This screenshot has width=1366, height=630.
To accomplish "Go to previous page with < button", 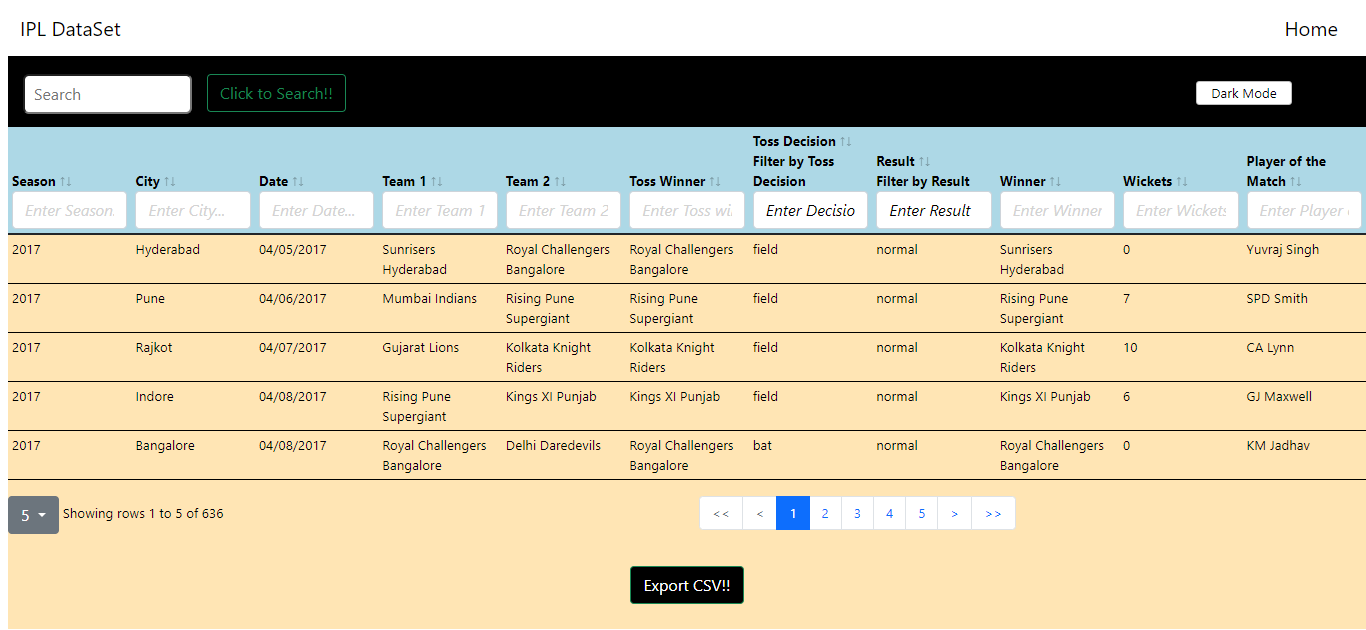I will 760,513.
